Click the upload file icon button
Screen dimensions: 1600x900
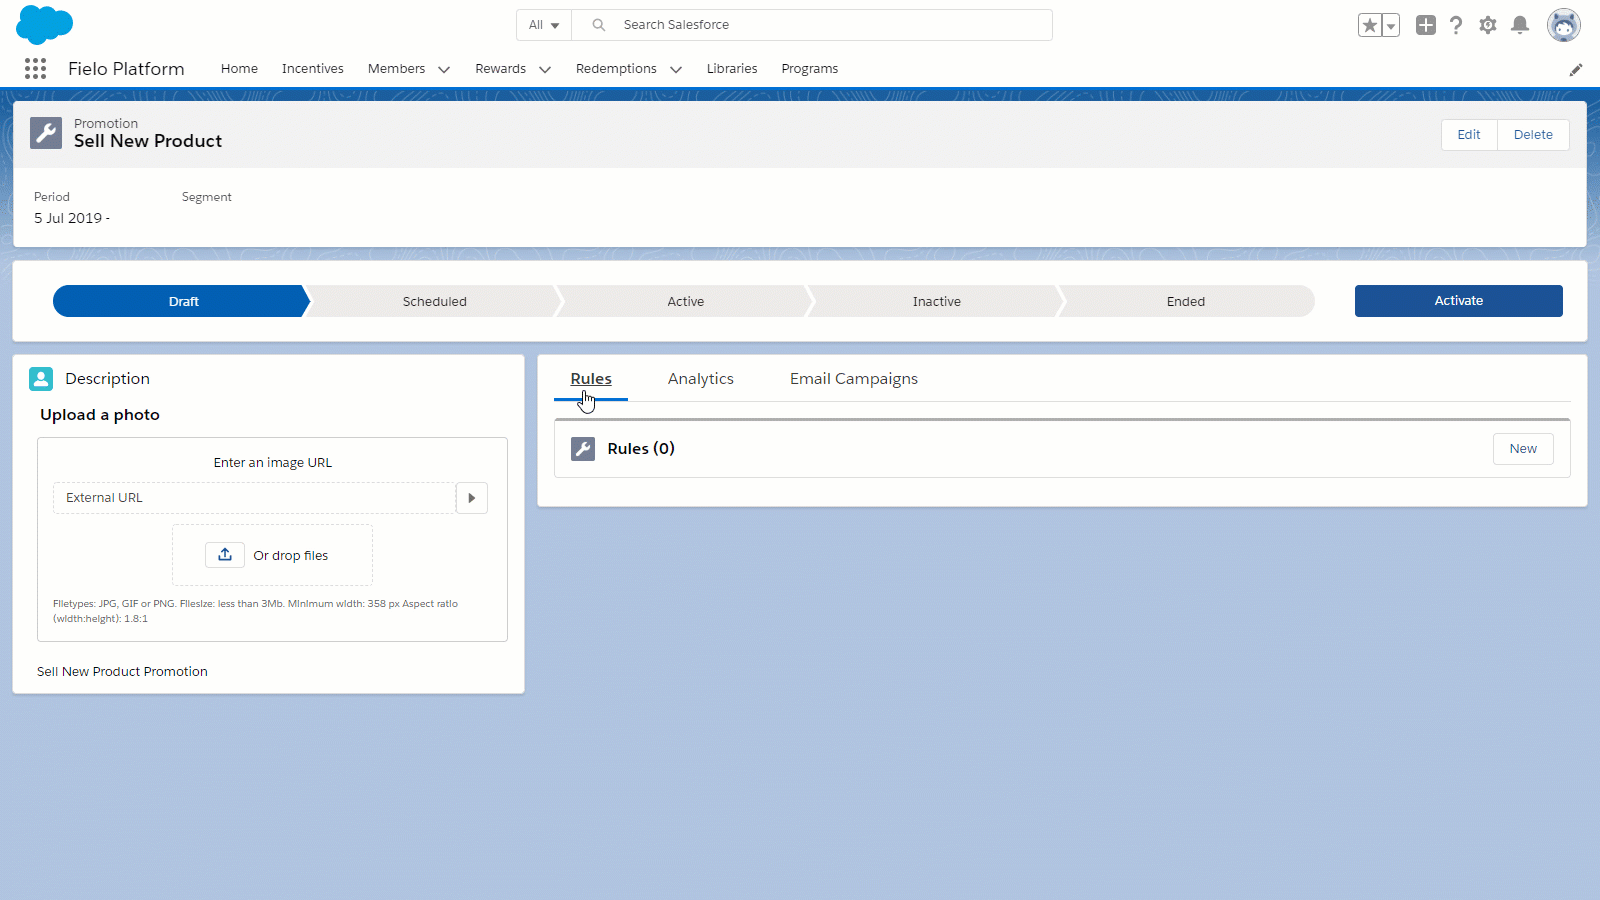pos(225,555)
